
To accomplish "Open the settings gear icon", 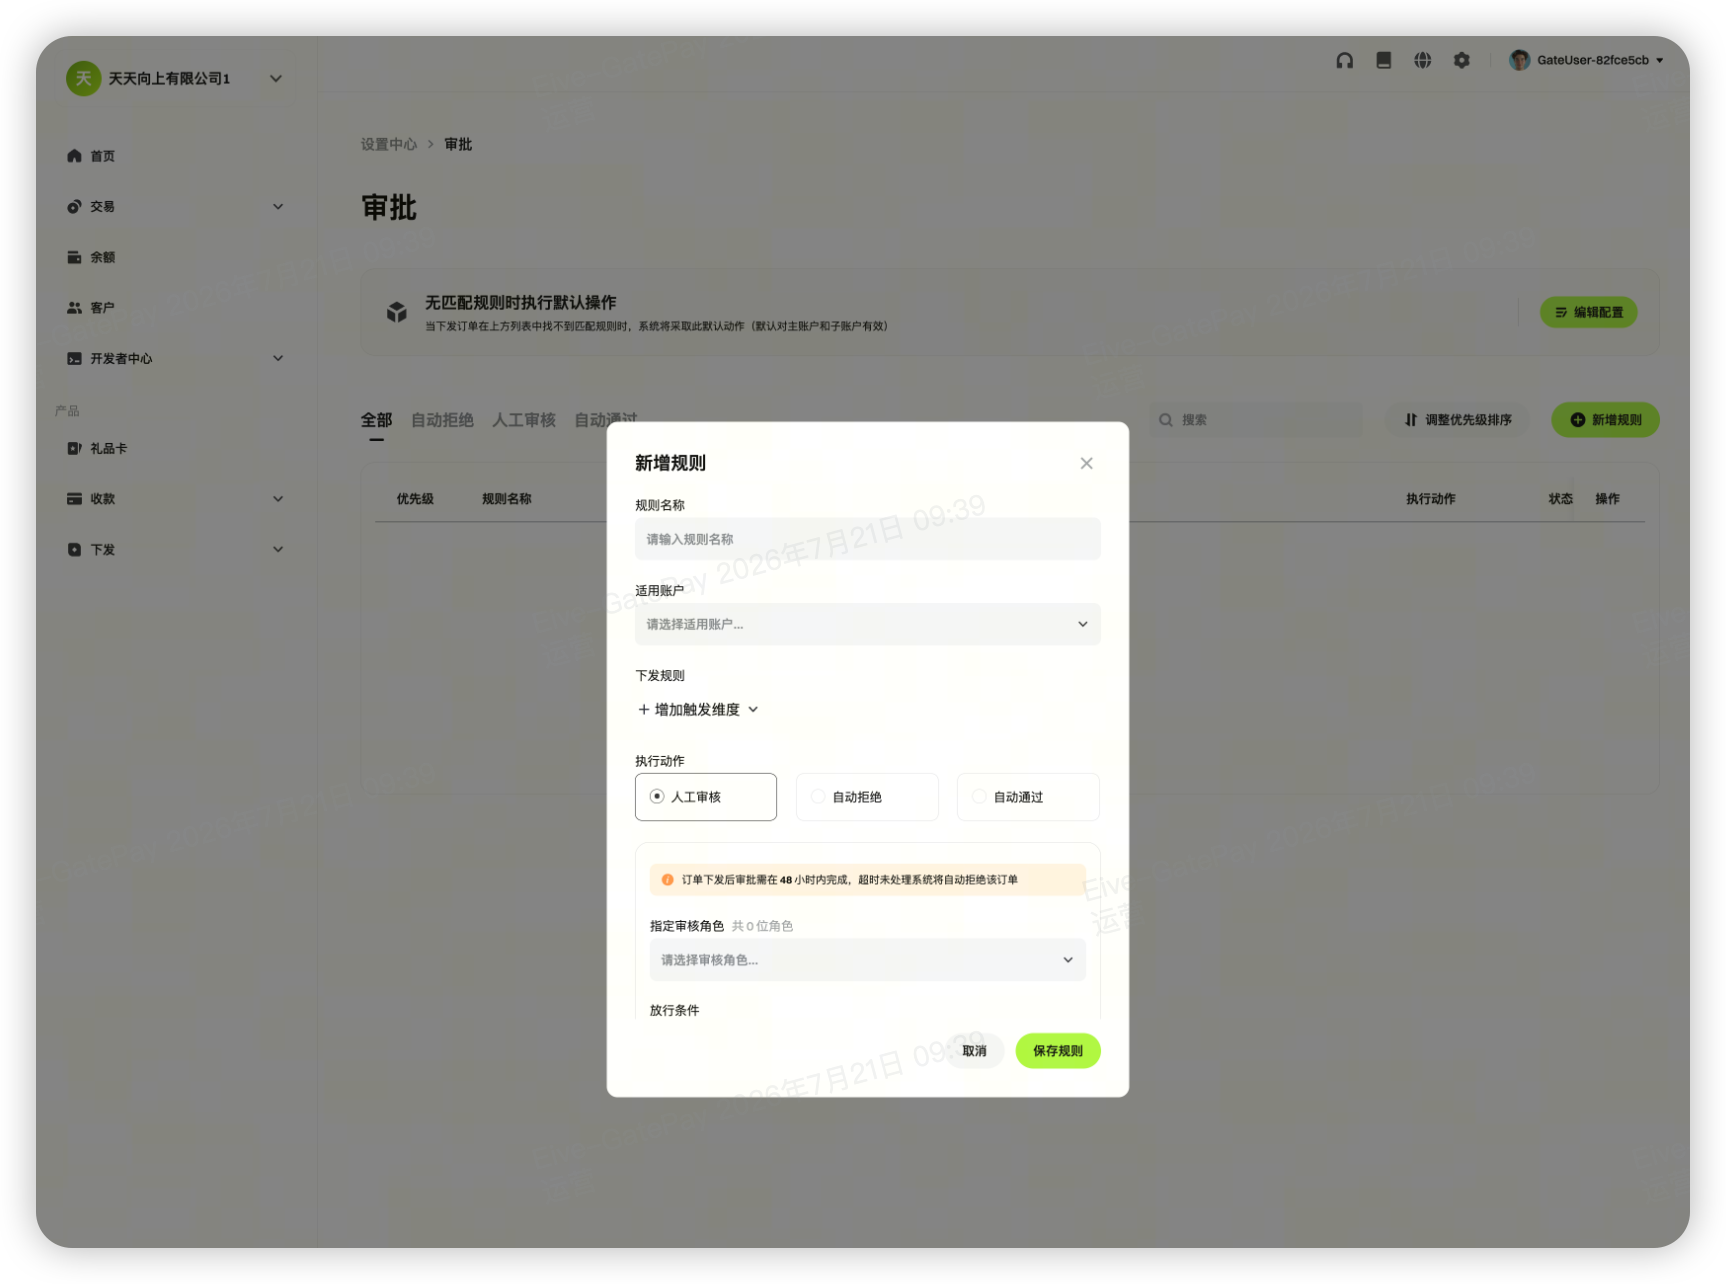I will (x=1461, y=60).
